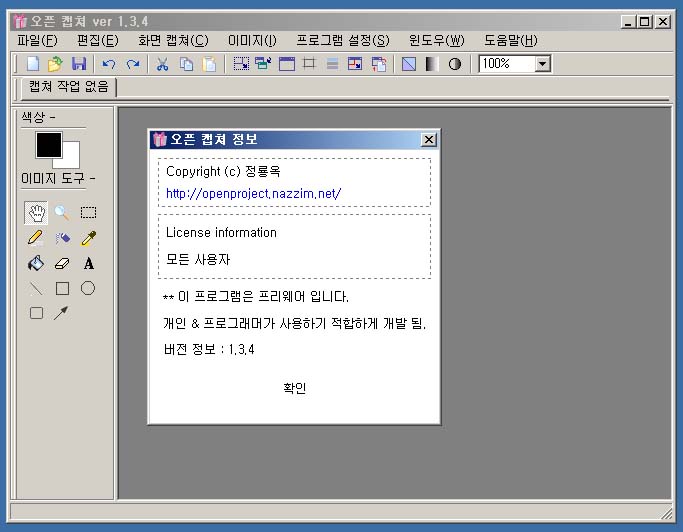The height and width of the screenshot is (532, 683).
Task: Open a file with the folder icon
Action: (55, 64)
